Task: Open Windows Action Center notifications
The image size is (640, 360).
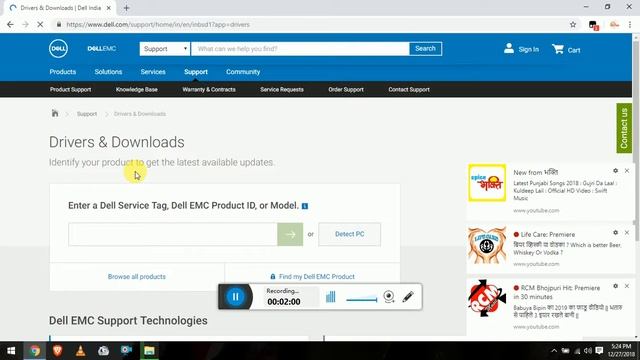Action: 599,351
